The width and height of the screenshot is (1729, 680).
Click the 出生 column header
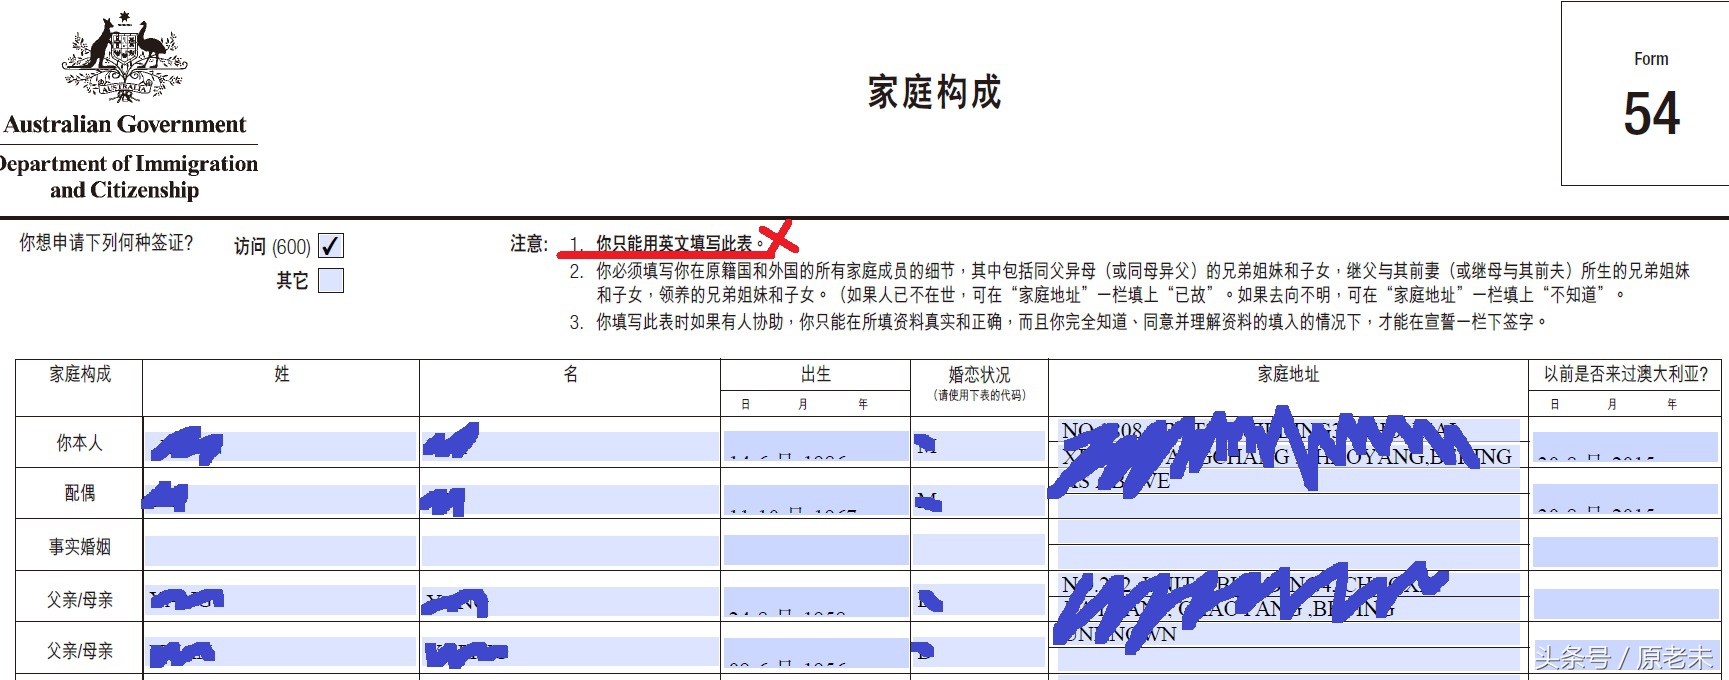pos(816,375)
